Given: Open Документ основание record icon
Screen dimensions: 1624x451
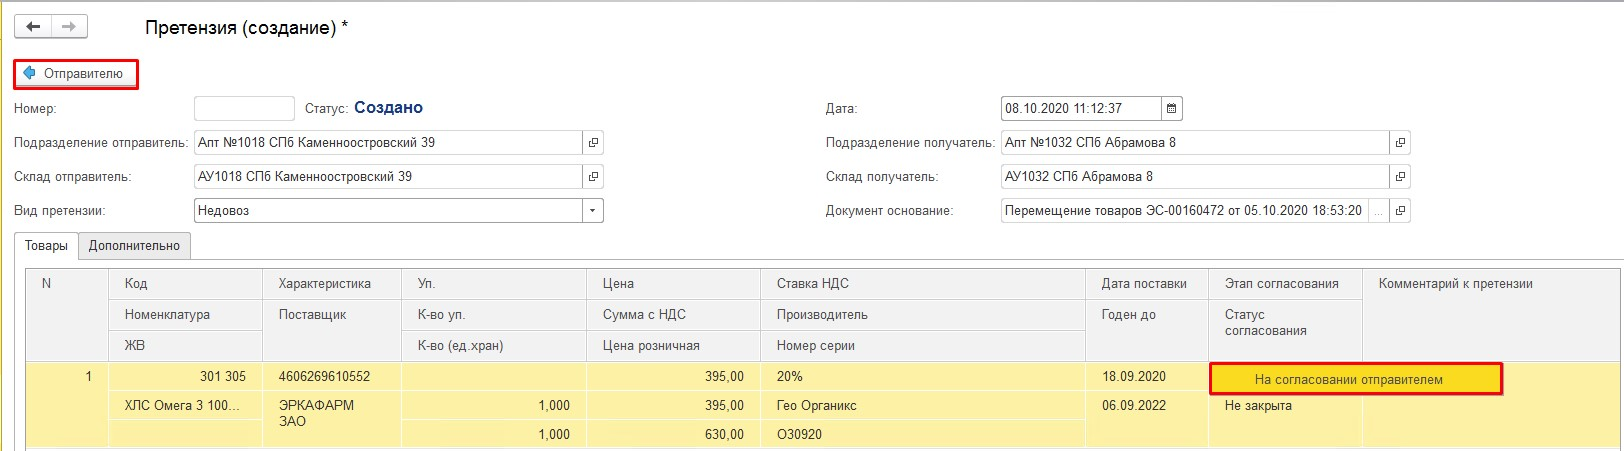Looking at the screenshot, I should 1400,211.
